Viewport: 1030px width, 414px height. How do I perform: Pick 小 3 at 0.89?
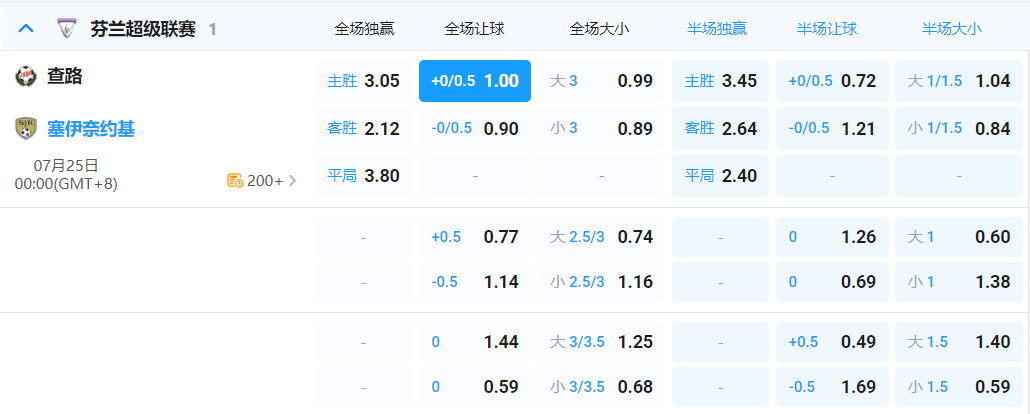[x=601, y=128]
